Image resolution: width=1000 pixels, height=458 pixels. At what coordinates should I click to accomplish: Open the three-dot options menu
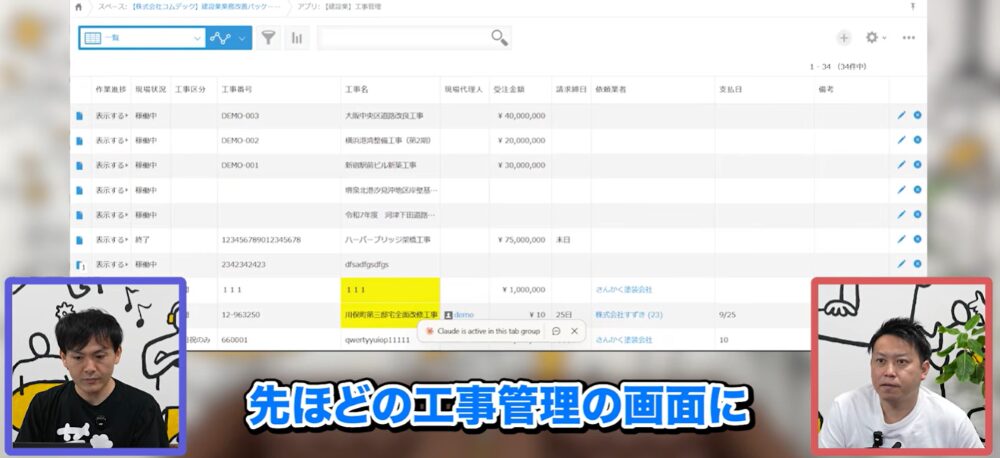point(909,38)
